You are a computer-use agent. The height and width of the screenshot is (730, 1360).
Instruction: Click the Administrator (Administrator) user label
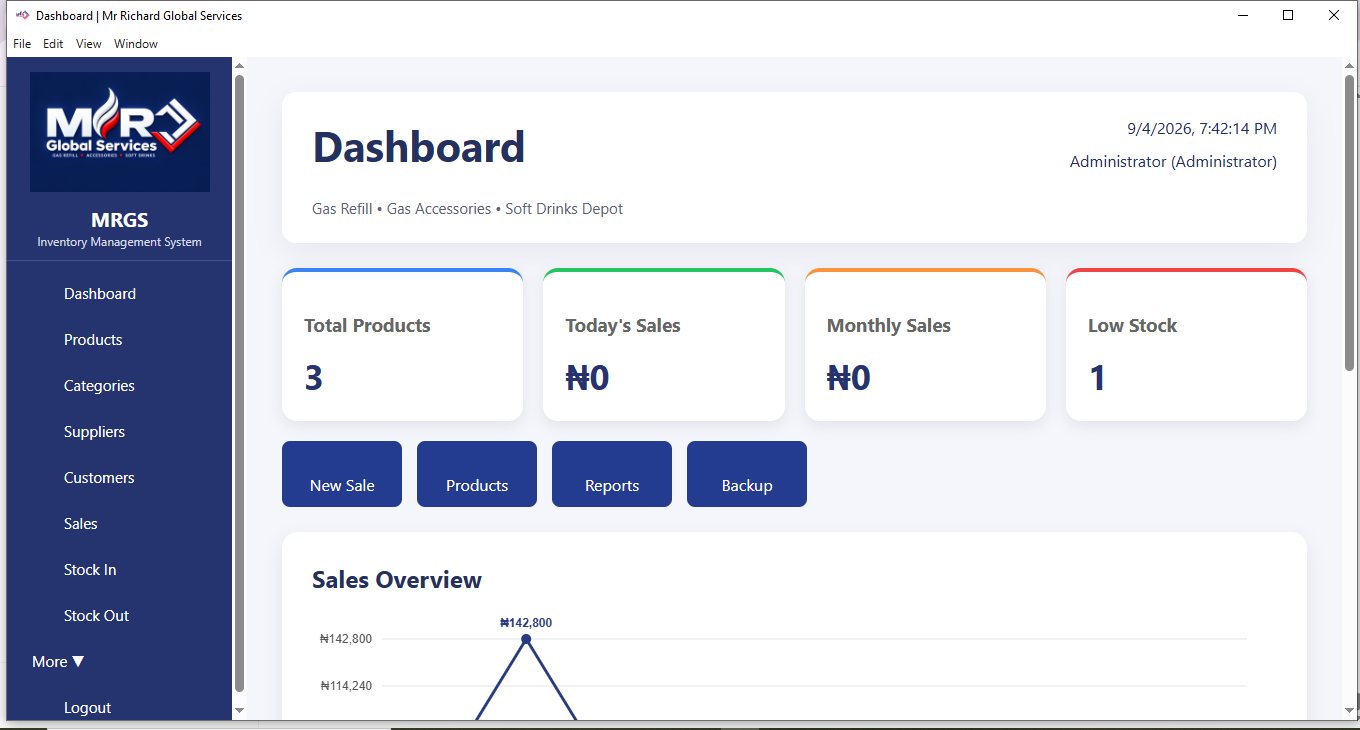tap(1173, 162)
